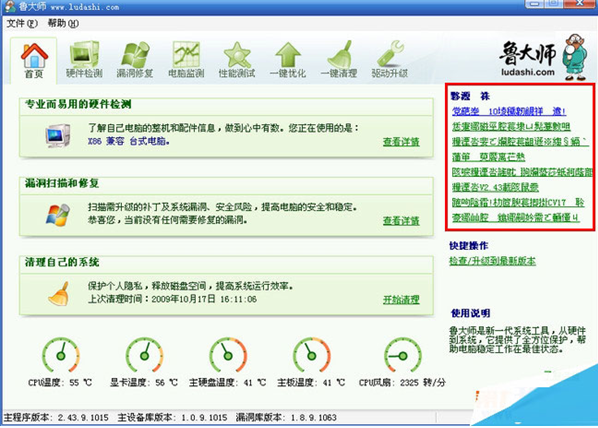The height and width of the screenshot is (428, 598).
Task: Open 硬件检测 hardware detection tool
Action: pos(84,60)
